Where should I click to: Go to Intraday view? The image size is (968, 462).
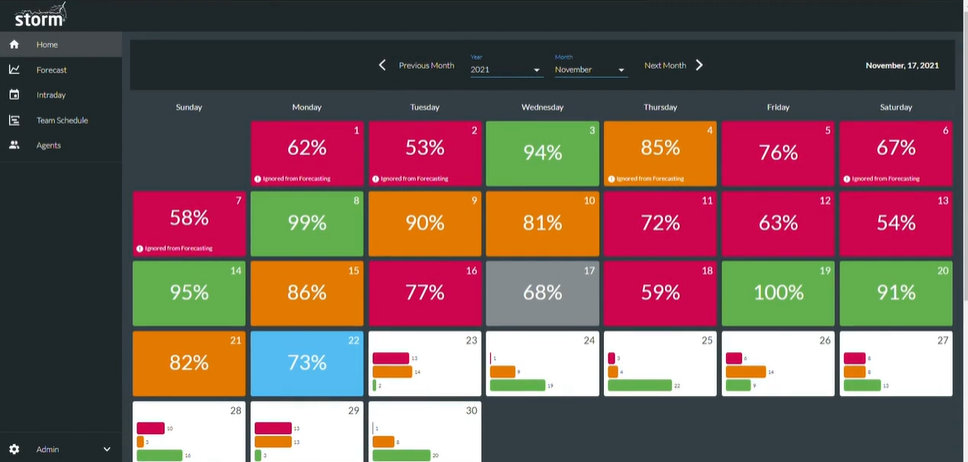(61, 95)
